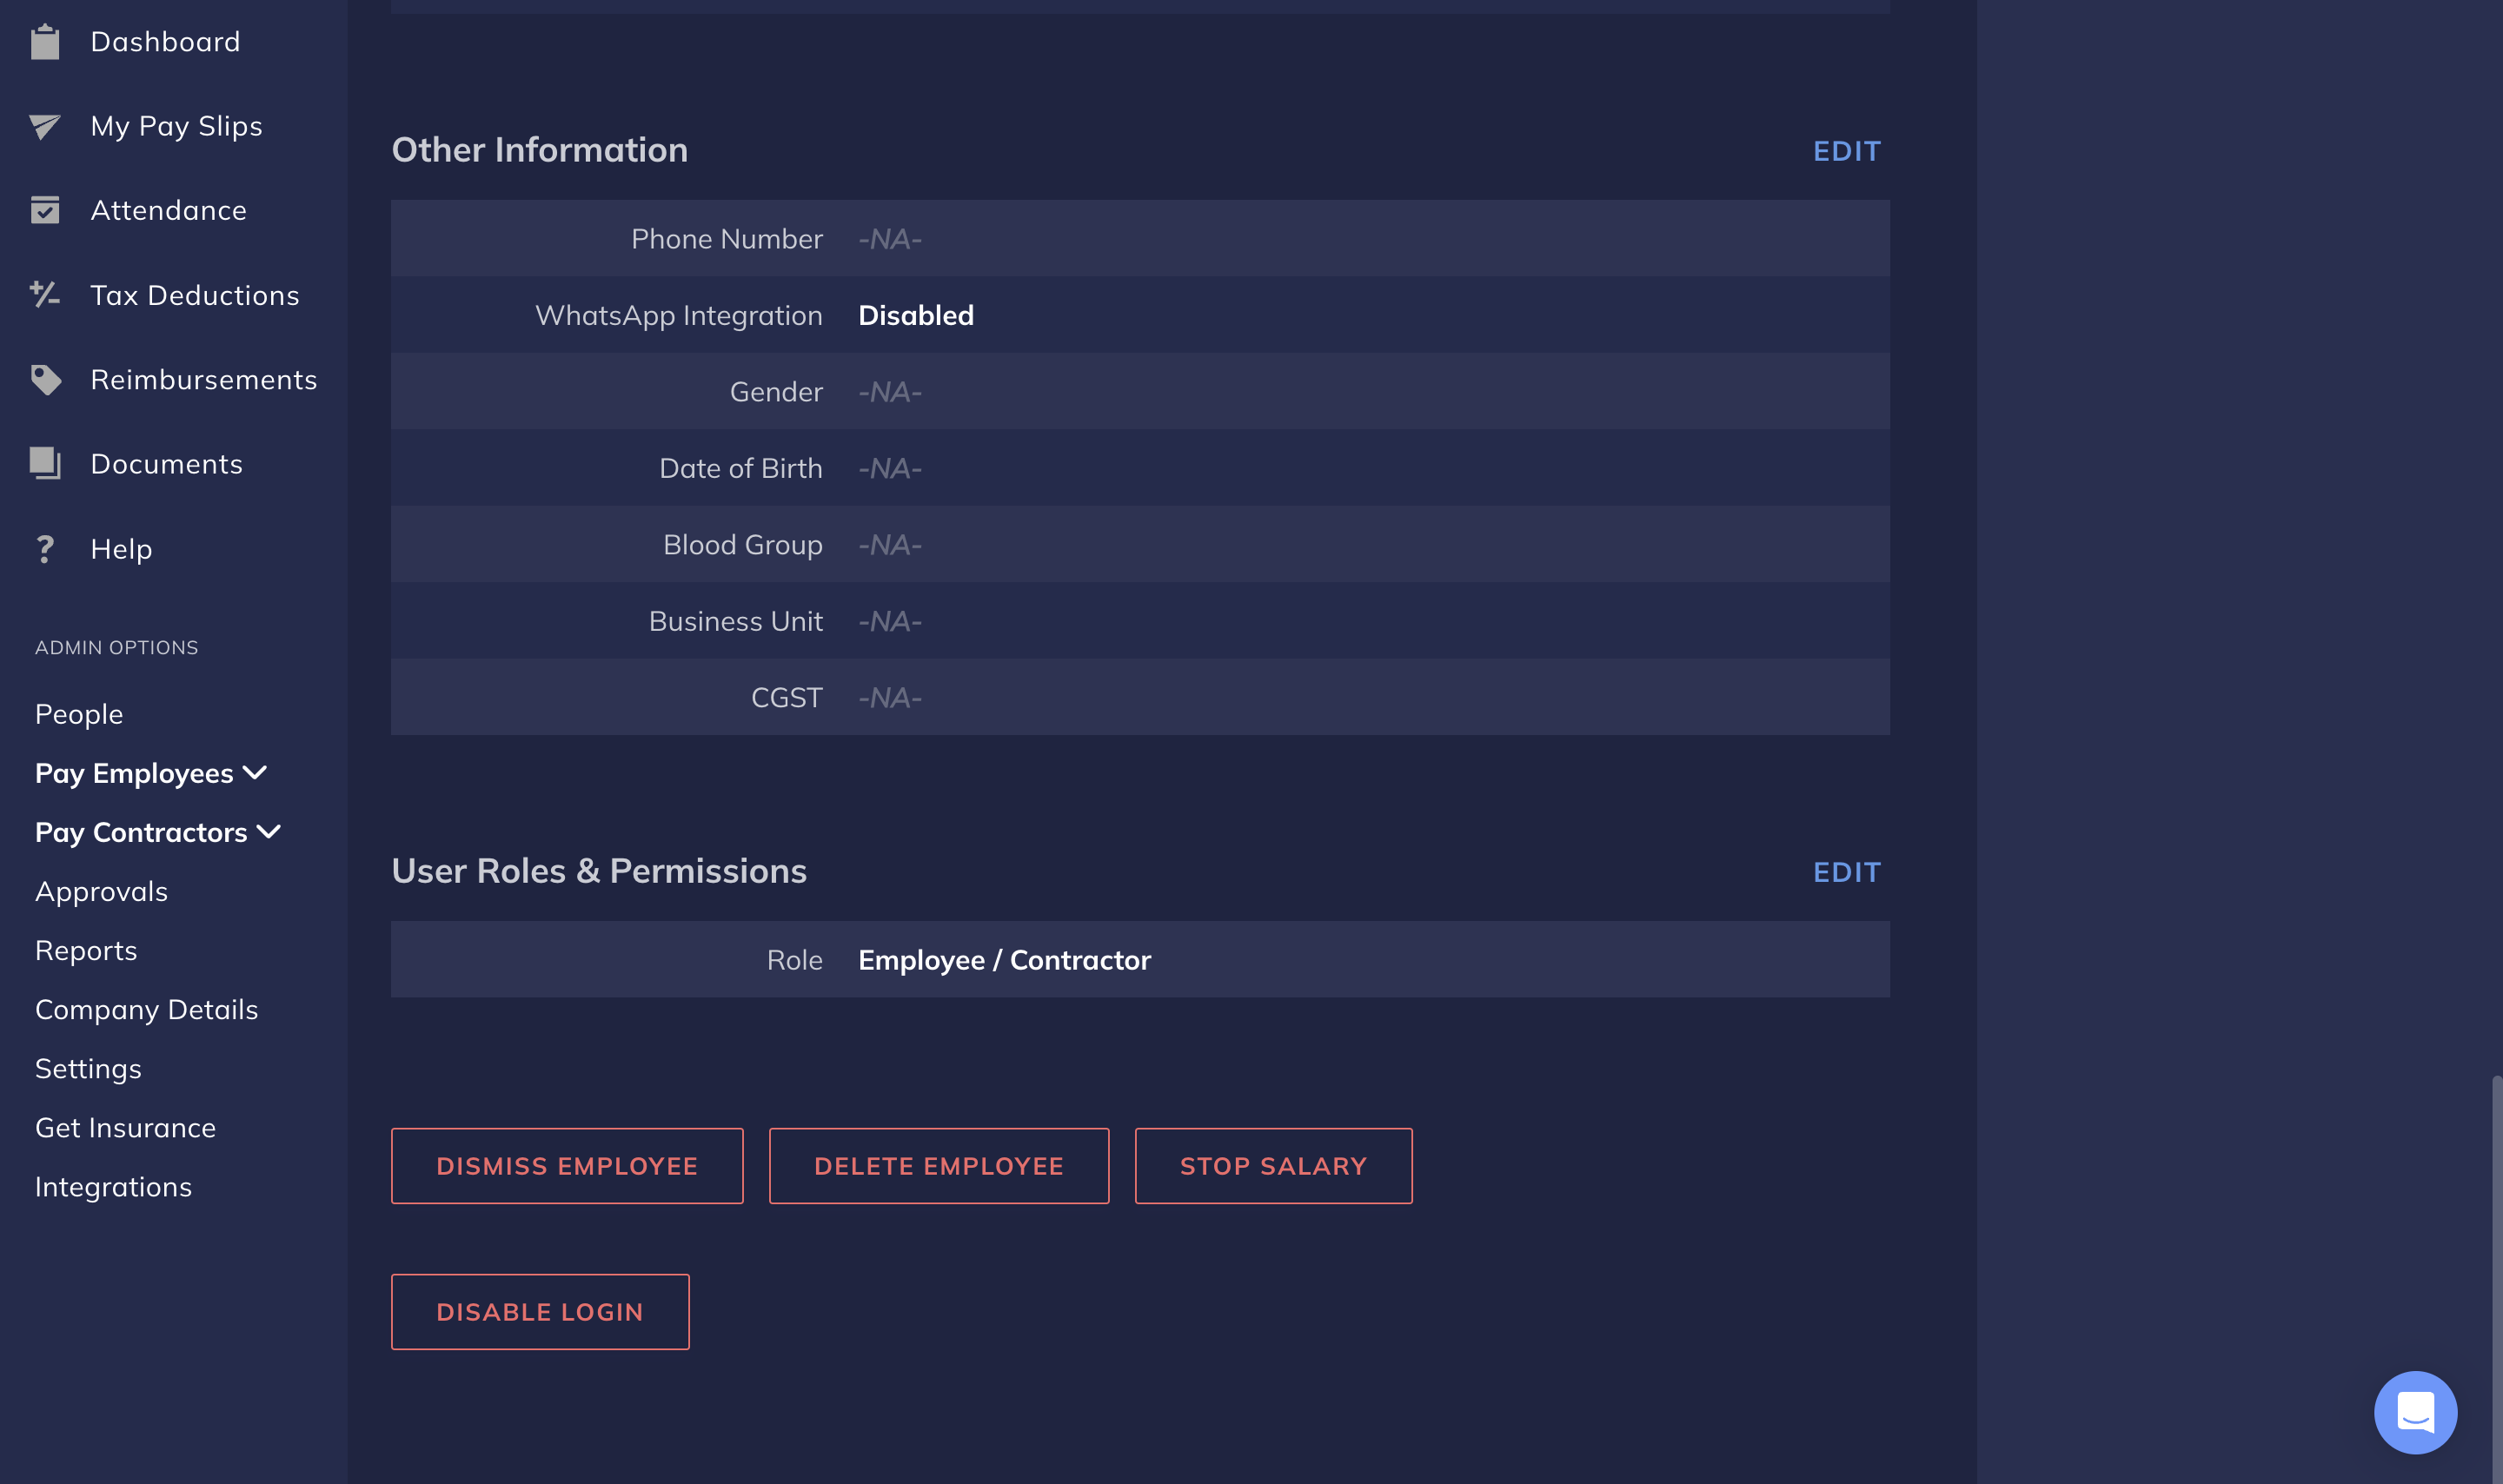Image resolution: width=2503 pixels, height=1484 pixels.
Task: Open the Reports admin page
Action: coord(86,950)
